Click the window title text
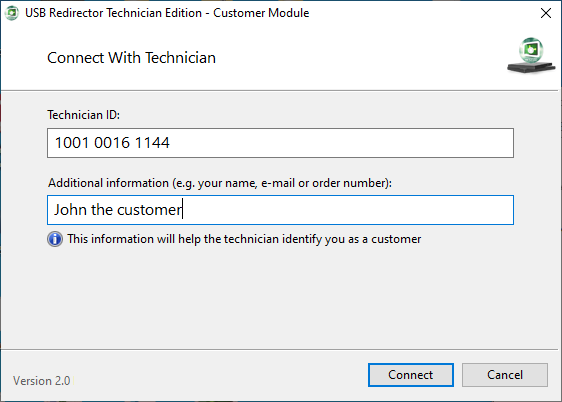Image resolution: width=562 pixels, height=402 pixels. pyautogui.click(x=167, y=13)
